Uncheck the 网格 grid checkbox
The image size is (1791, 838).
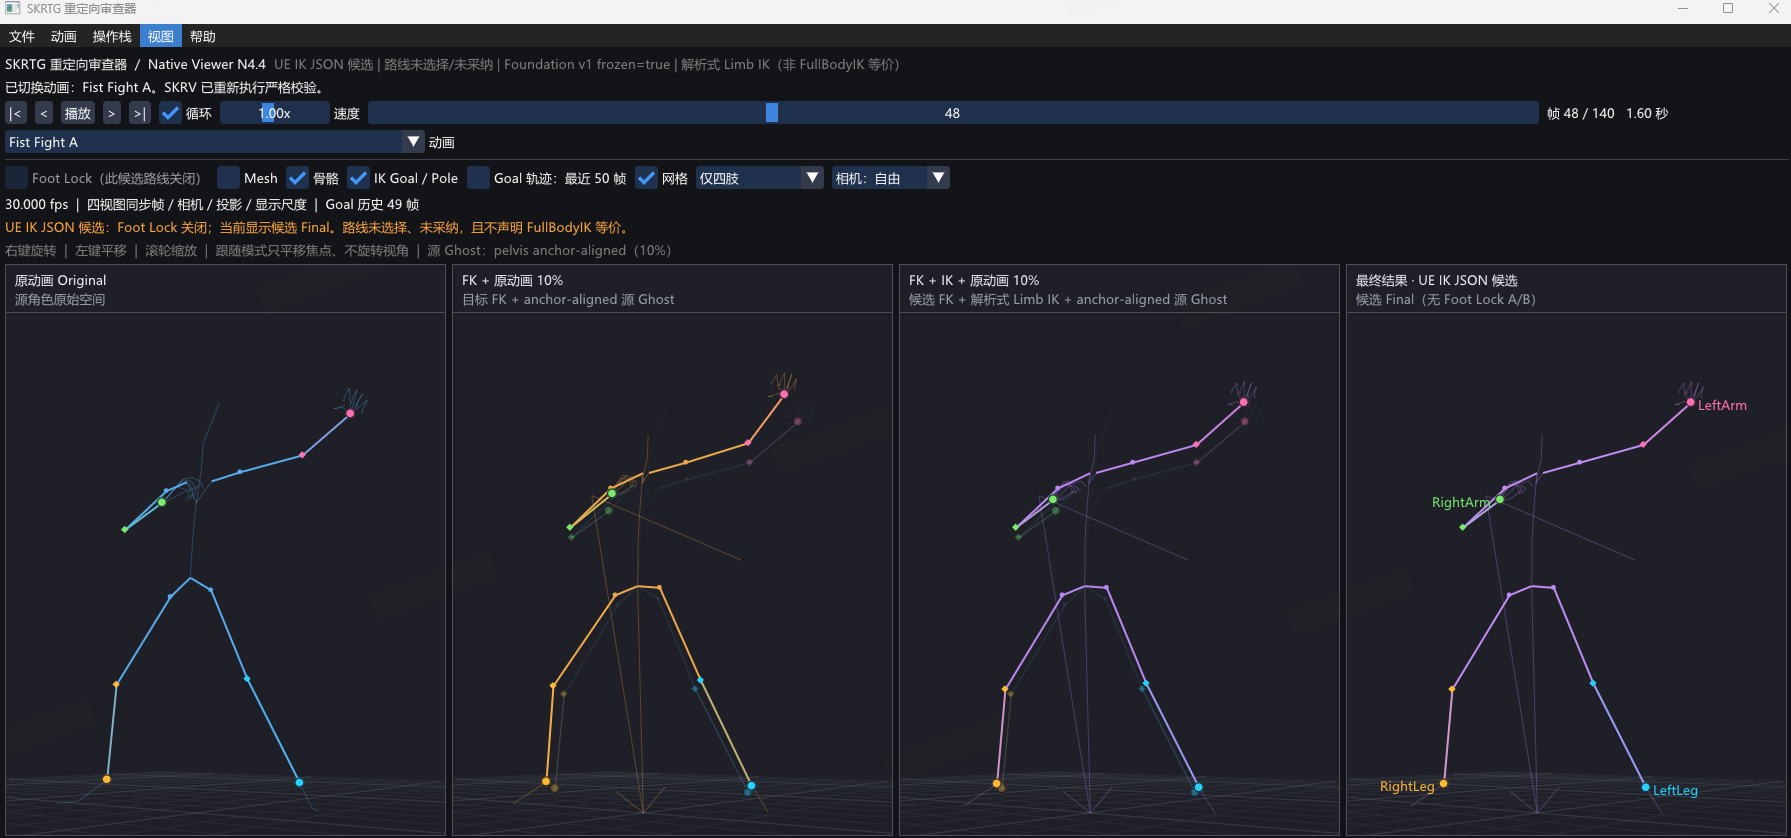646,178
